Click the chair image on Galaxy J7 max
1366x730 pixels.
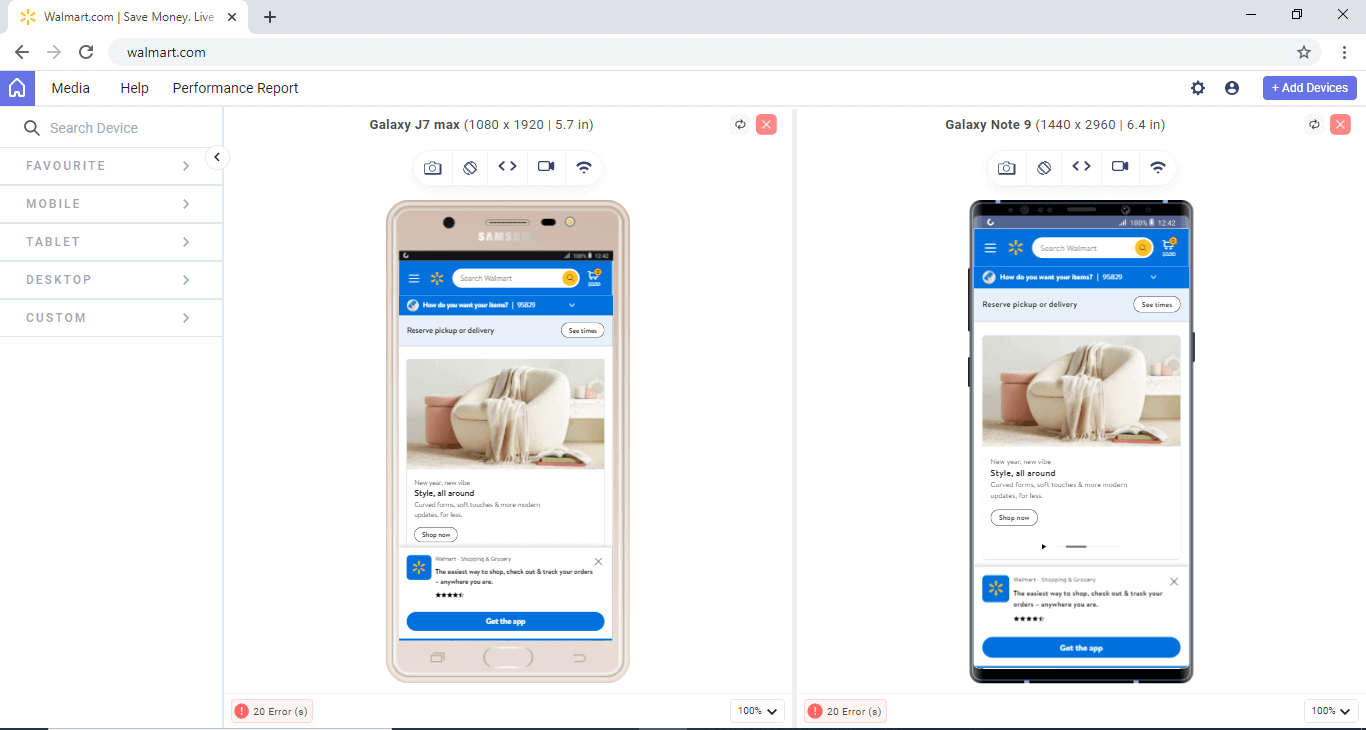click(506, 414)
